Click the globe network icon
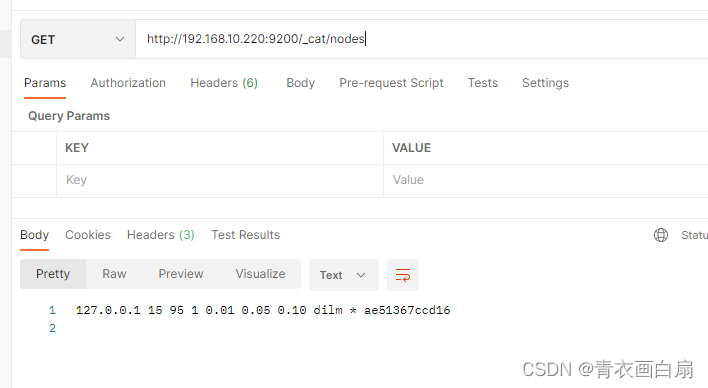 661,235
